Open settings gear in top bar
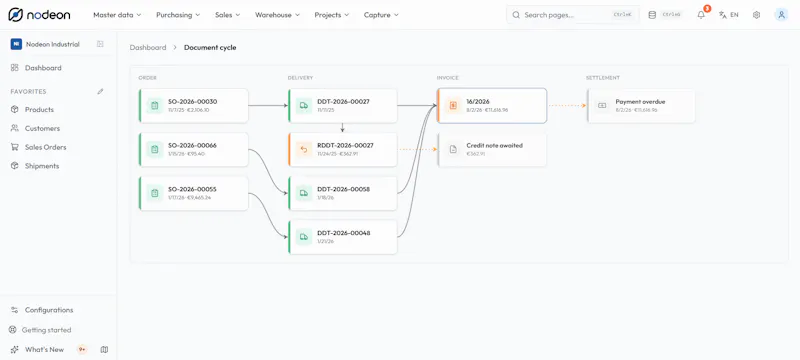Viewport: 800px width, 360px height. click(757, 15)
